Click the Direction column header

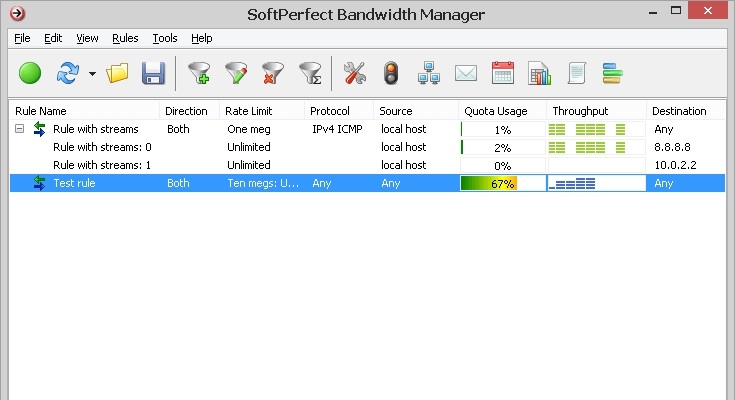point(189,111)
